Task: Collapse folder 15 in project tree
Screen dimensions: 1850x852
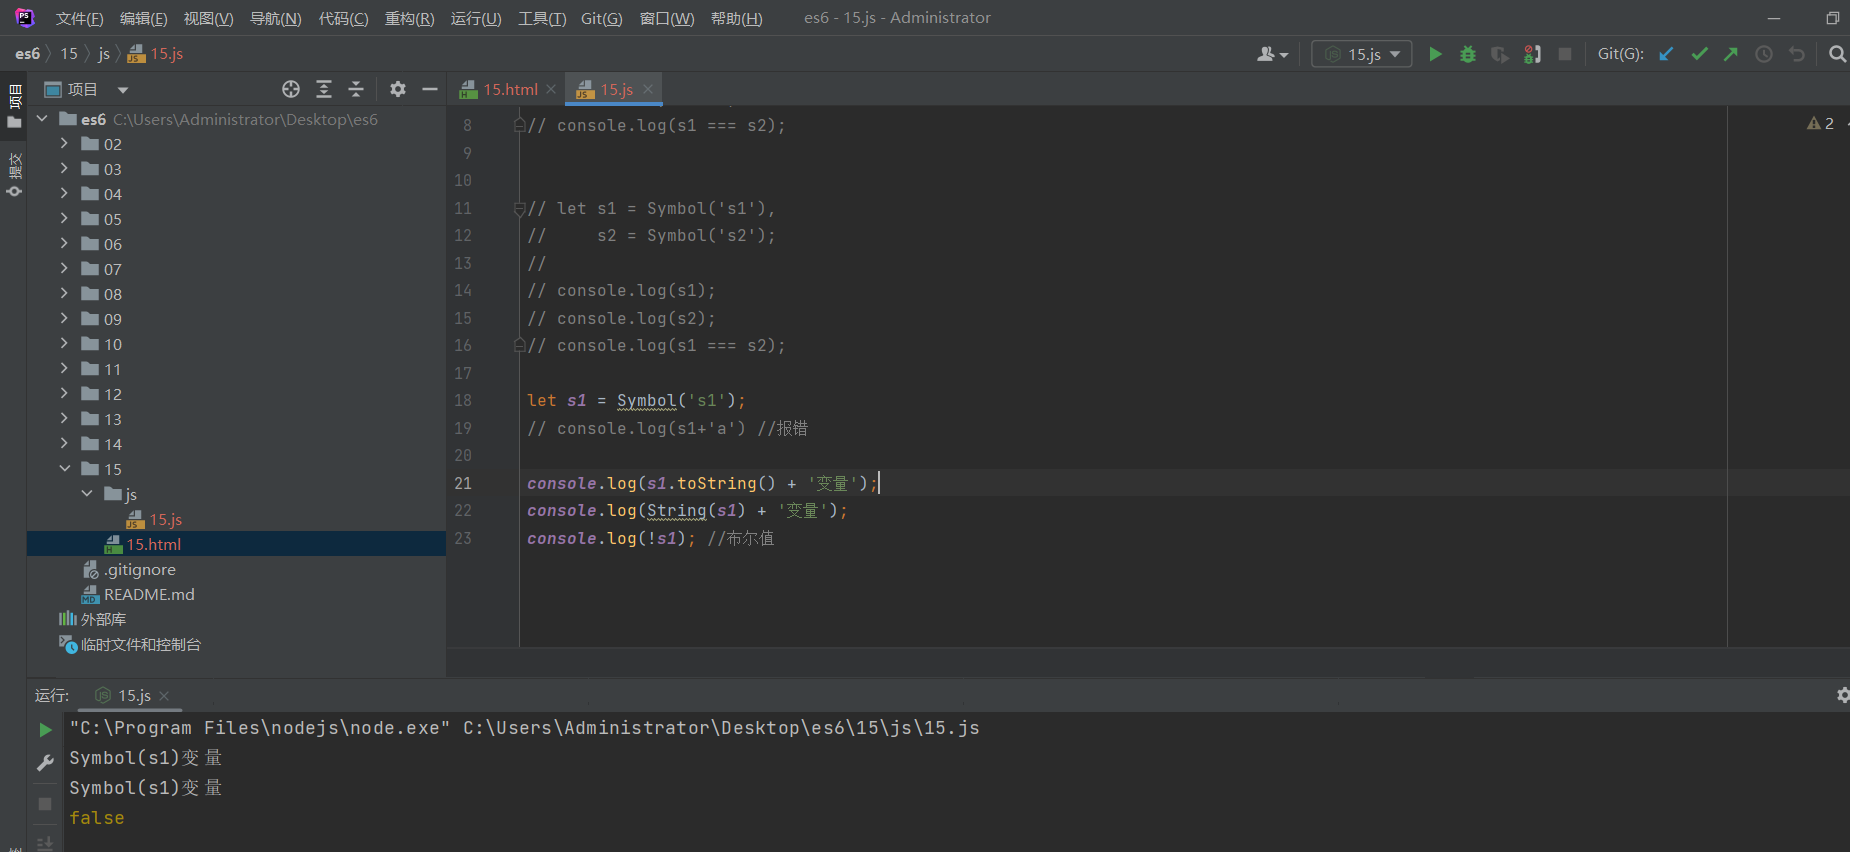Action: tap(65, 469)
